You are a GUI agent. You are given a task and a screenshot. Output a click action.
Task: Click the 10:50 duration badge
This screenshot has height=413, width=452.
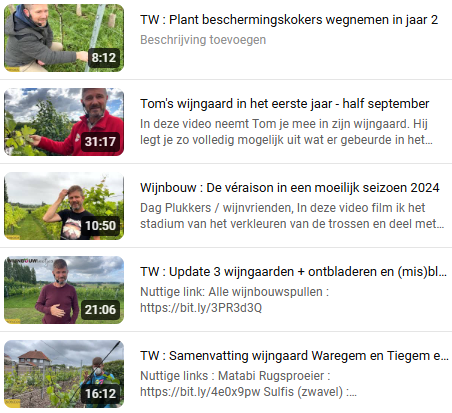click(x=100, y=226)
